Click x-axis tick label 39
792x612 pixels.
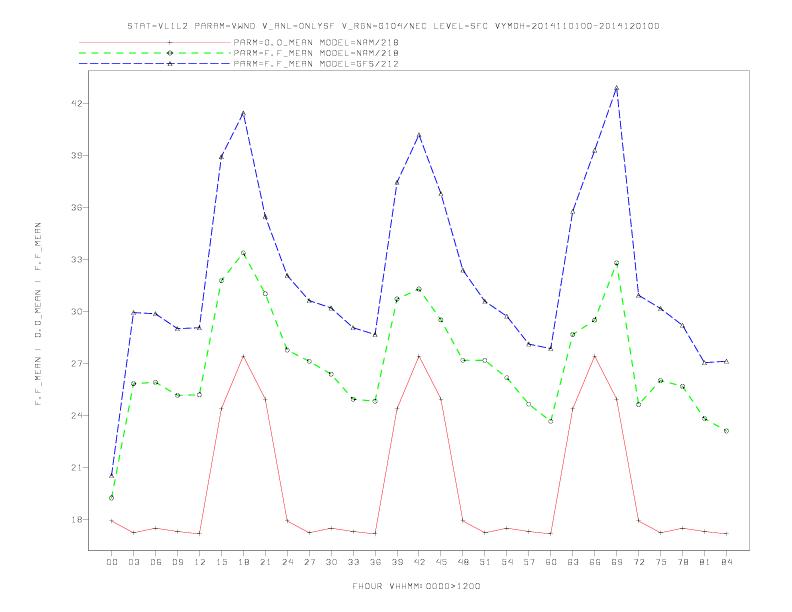(x=397, y=562)
